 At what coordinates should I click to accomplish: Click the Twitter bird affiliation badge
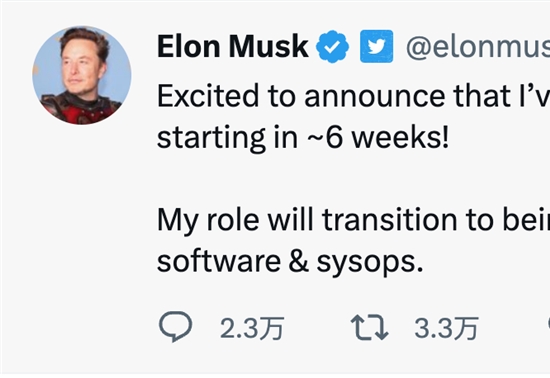pos(376,46)
